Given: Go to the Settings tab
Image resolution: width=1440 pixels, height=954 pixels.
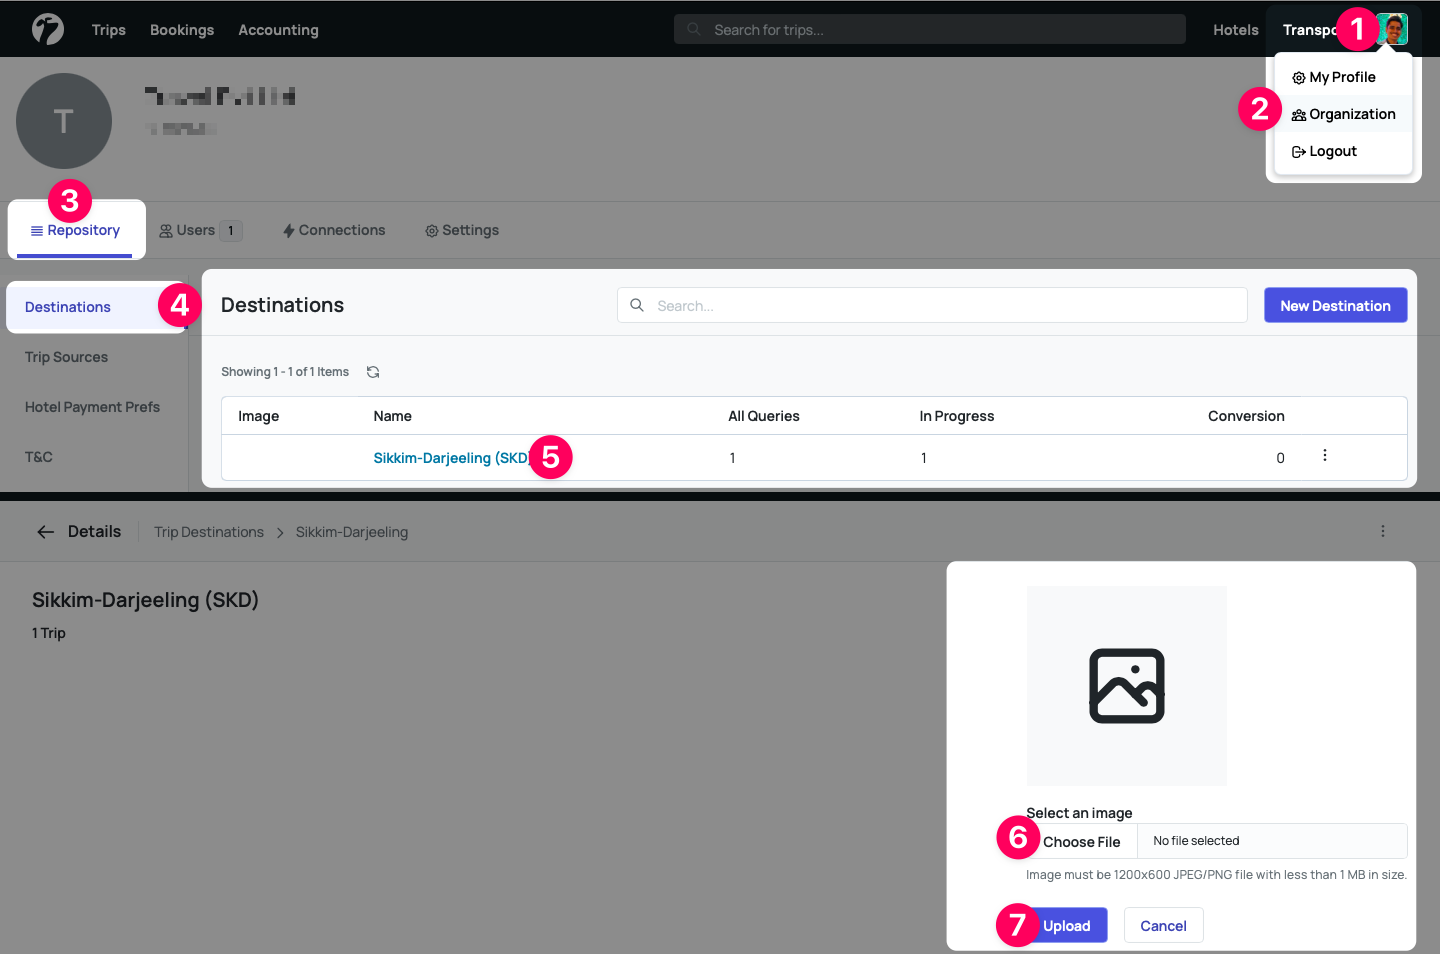Looking at the screenshot, I should pyautogui.click(x=469, y=230).
